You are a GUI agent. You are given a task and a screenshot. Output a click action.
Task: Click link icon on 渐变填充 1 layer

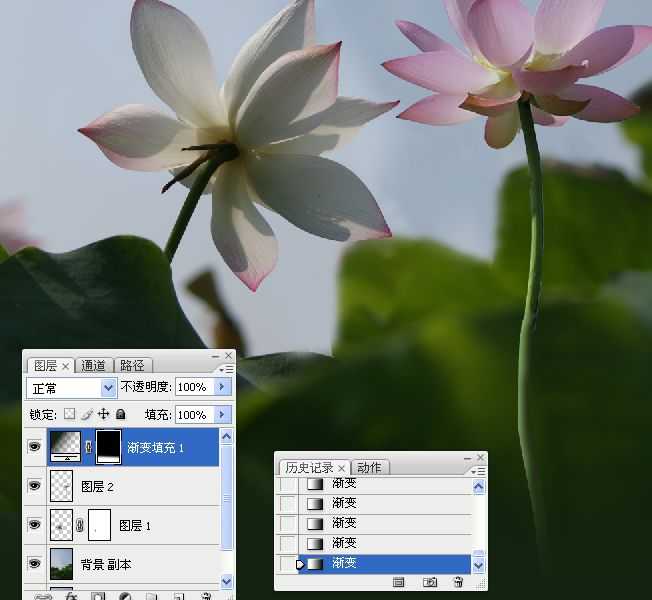click(88, 447)
